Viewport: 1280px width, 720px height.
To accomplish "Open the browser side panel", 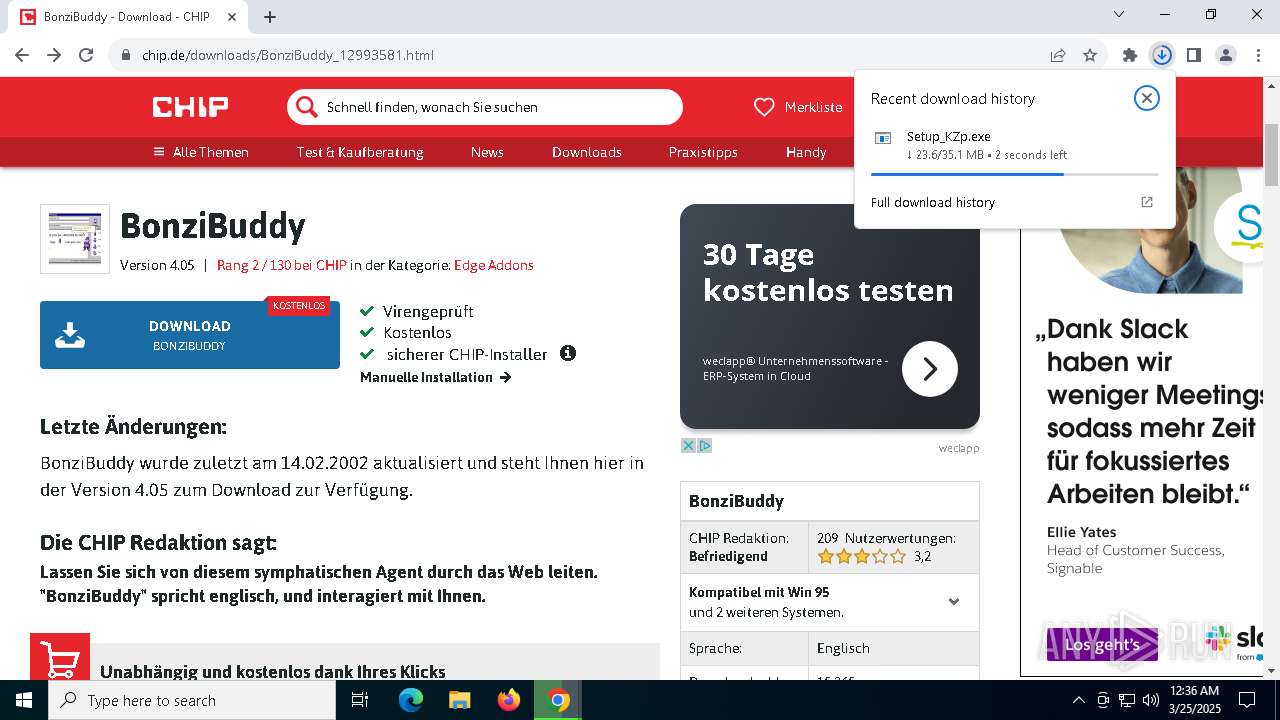I will 1194,55.
